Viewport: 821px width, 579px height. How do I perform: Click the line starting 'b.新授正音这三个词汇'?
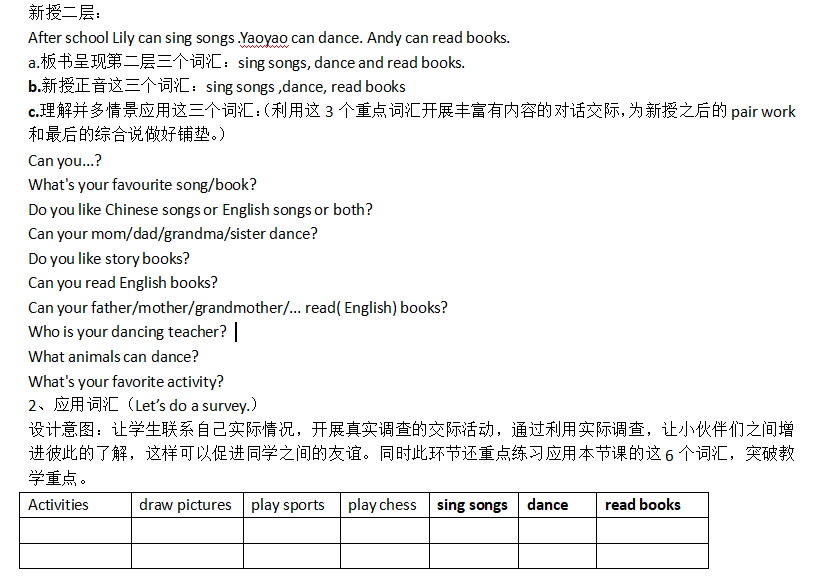coord(217,86)
